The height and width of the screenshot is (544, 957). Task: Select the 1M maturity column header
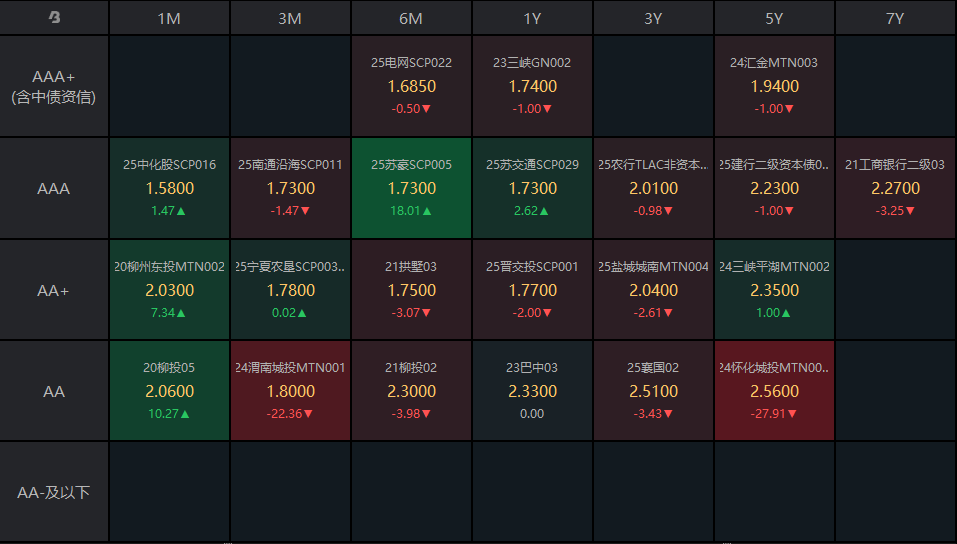pyautogui.click(x=169, y=18)
